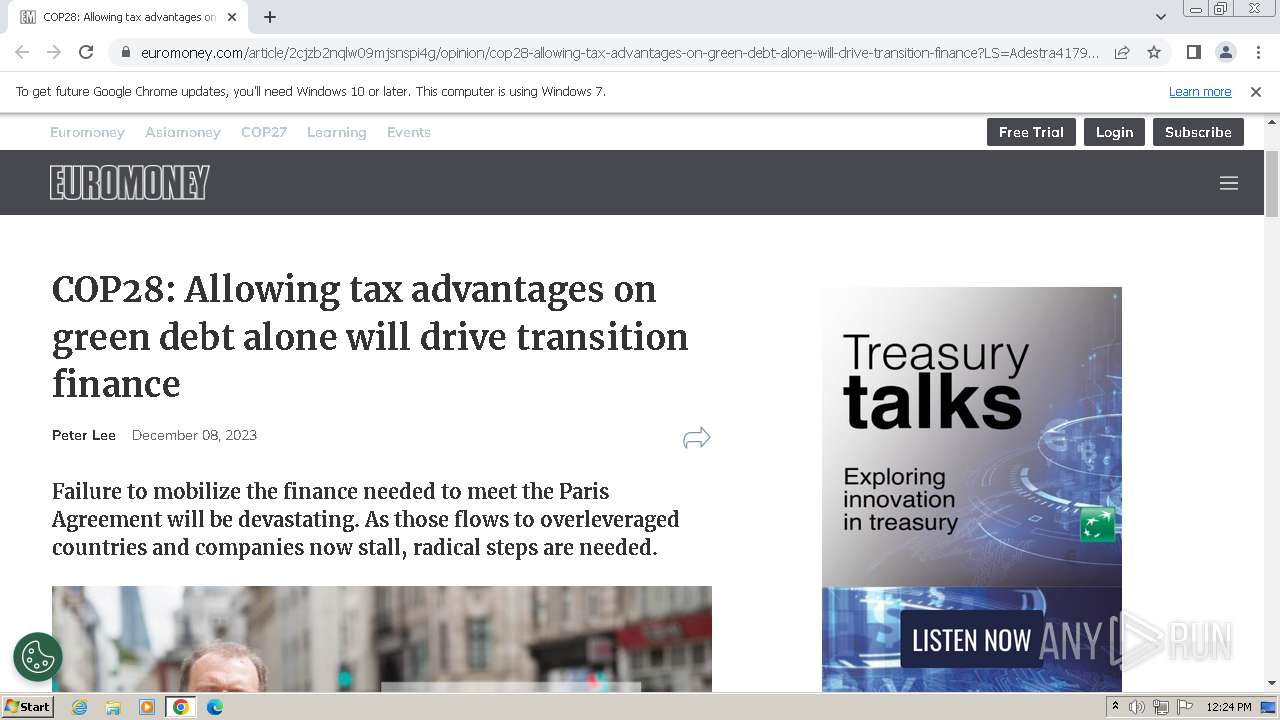Share the article with the arrow icon
Viewport: 1280px width, 720px height.
point(697,438)
